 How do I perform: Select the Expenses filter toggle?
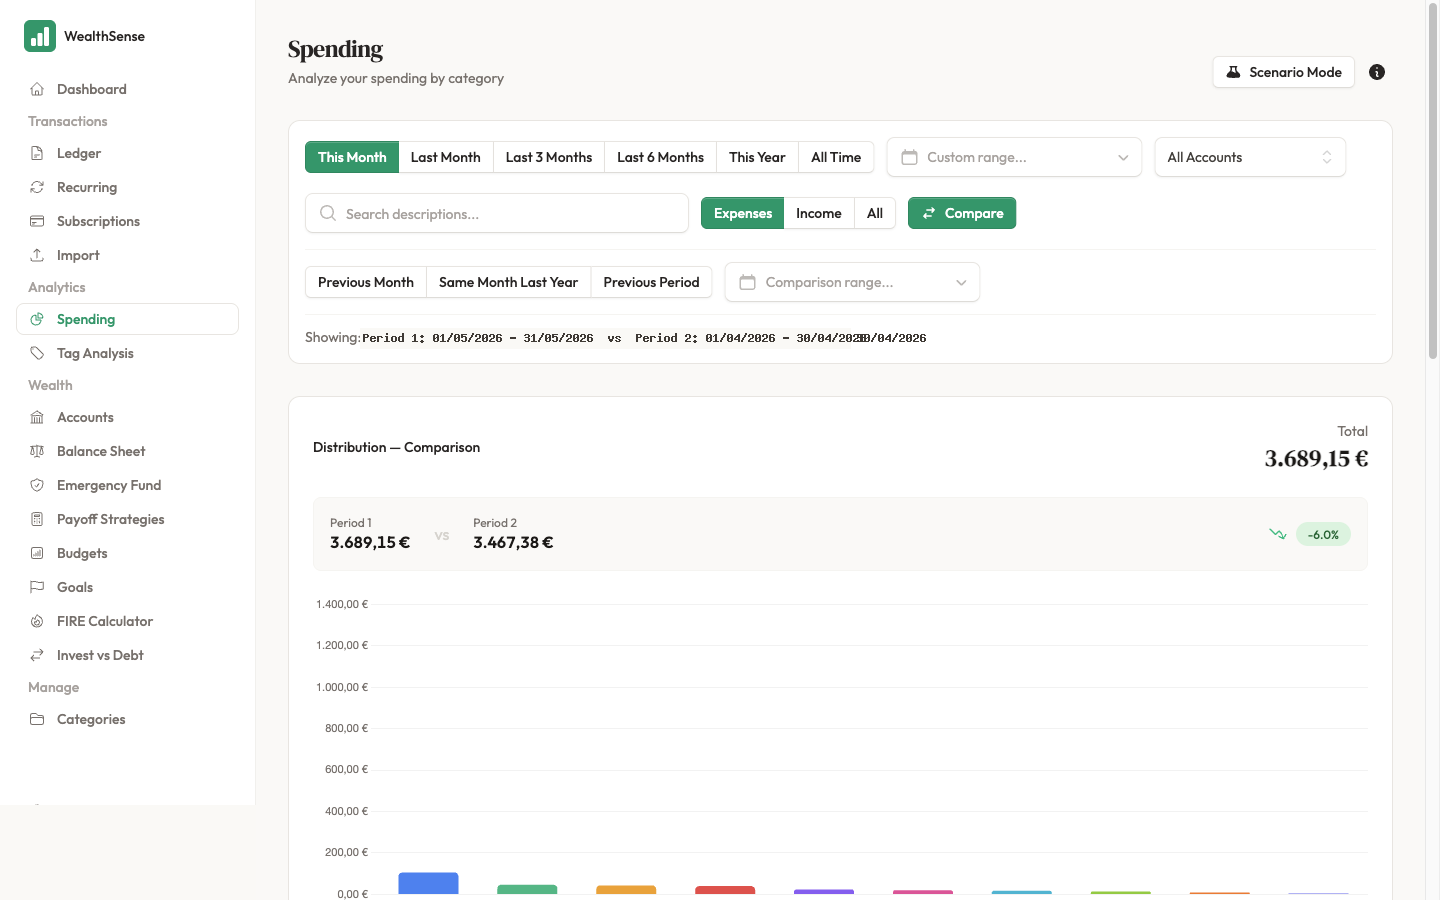(743, 213)
